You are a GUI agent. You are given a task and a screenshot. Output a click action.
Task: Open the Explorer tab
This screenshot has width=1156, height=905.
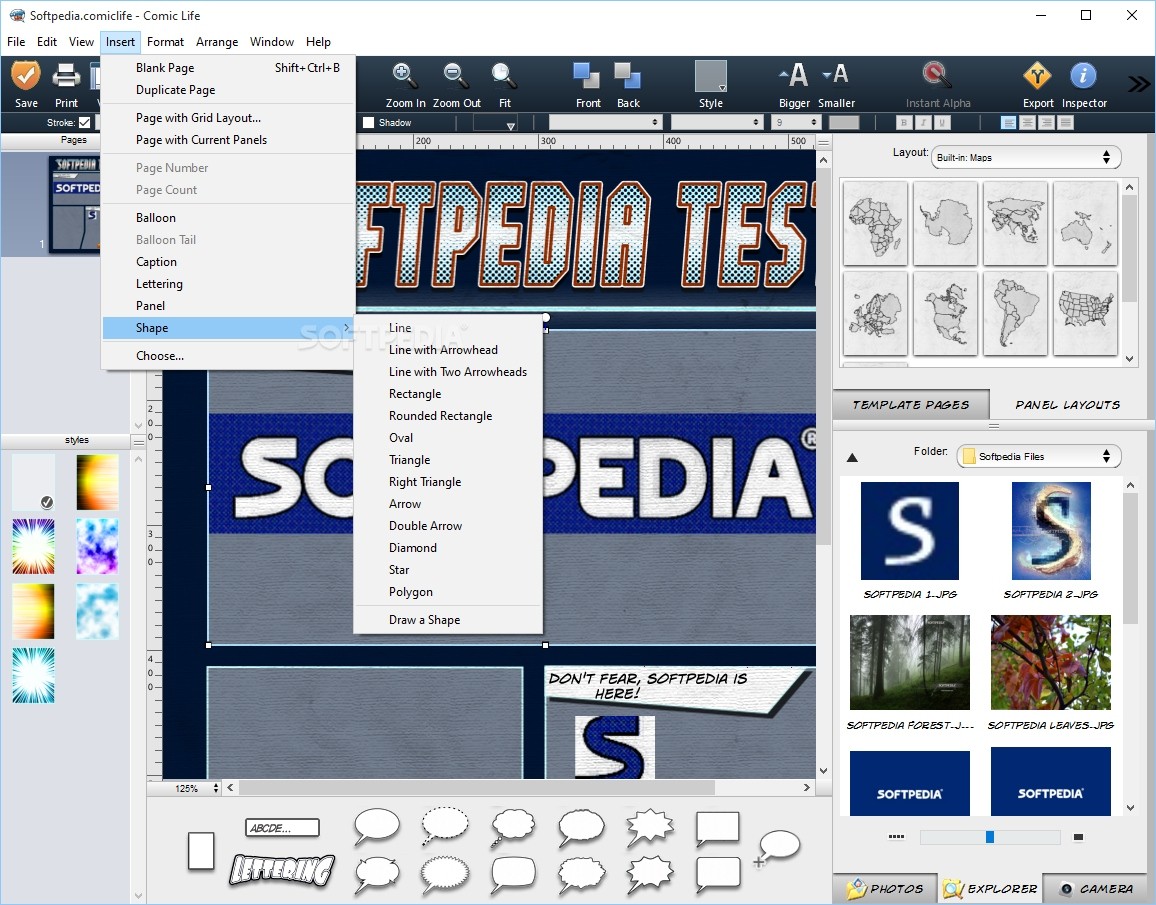click(990, 889)
